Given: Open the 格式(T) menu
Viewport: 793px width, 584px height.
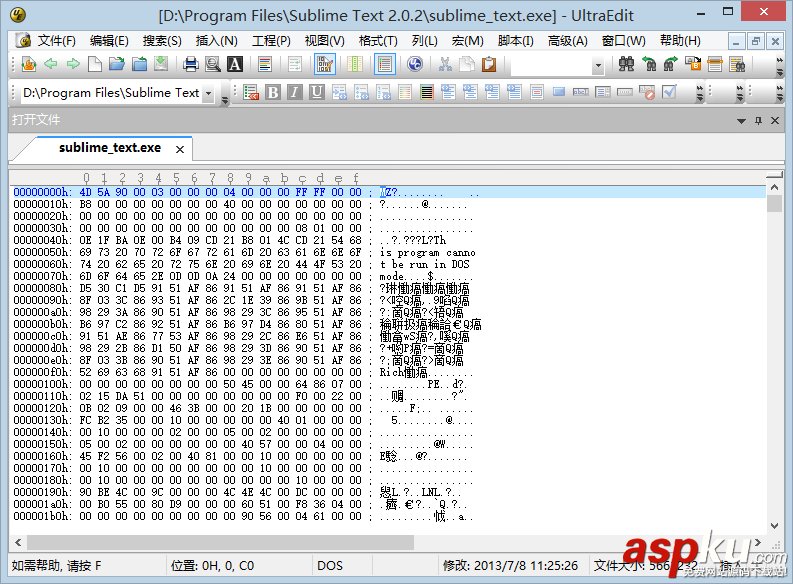Looking at the screenshot, I should (x=378, y=40).
